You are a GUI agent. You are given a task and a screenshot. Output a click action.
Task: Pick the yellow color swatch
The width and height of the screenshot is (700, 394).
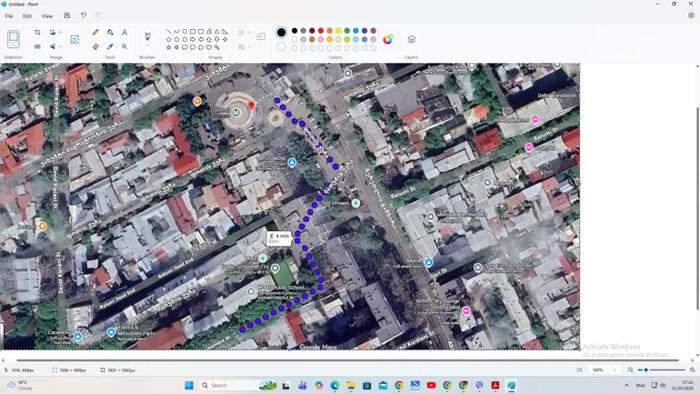tap(338, 31)
